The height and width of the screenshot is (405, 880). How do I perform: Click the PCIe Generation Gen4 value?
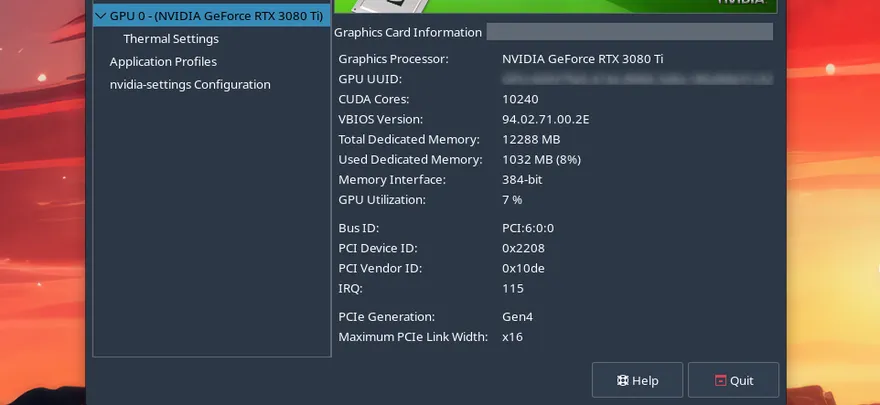pyautogui.click(x=518, y=317)
